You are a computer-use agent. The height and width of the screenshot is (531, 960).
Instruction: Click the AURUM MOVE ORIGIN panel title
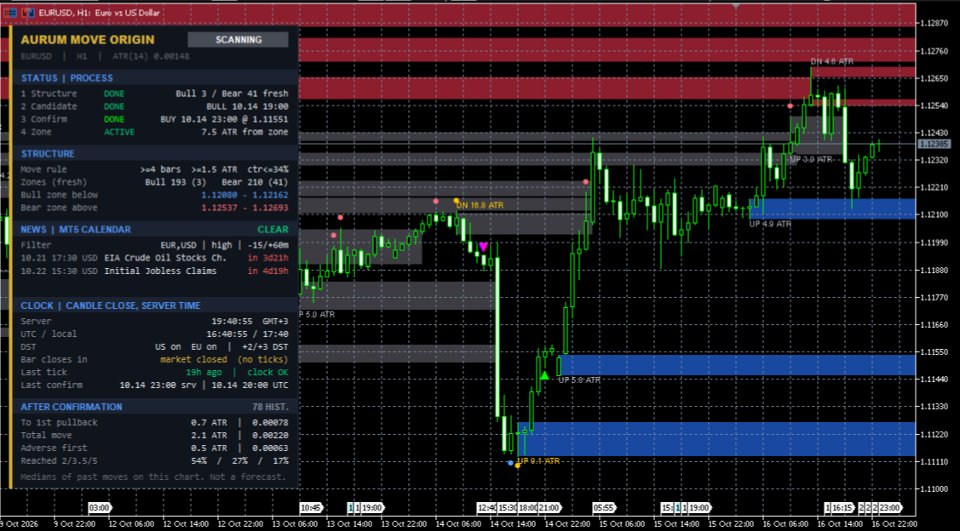point(88,40)
